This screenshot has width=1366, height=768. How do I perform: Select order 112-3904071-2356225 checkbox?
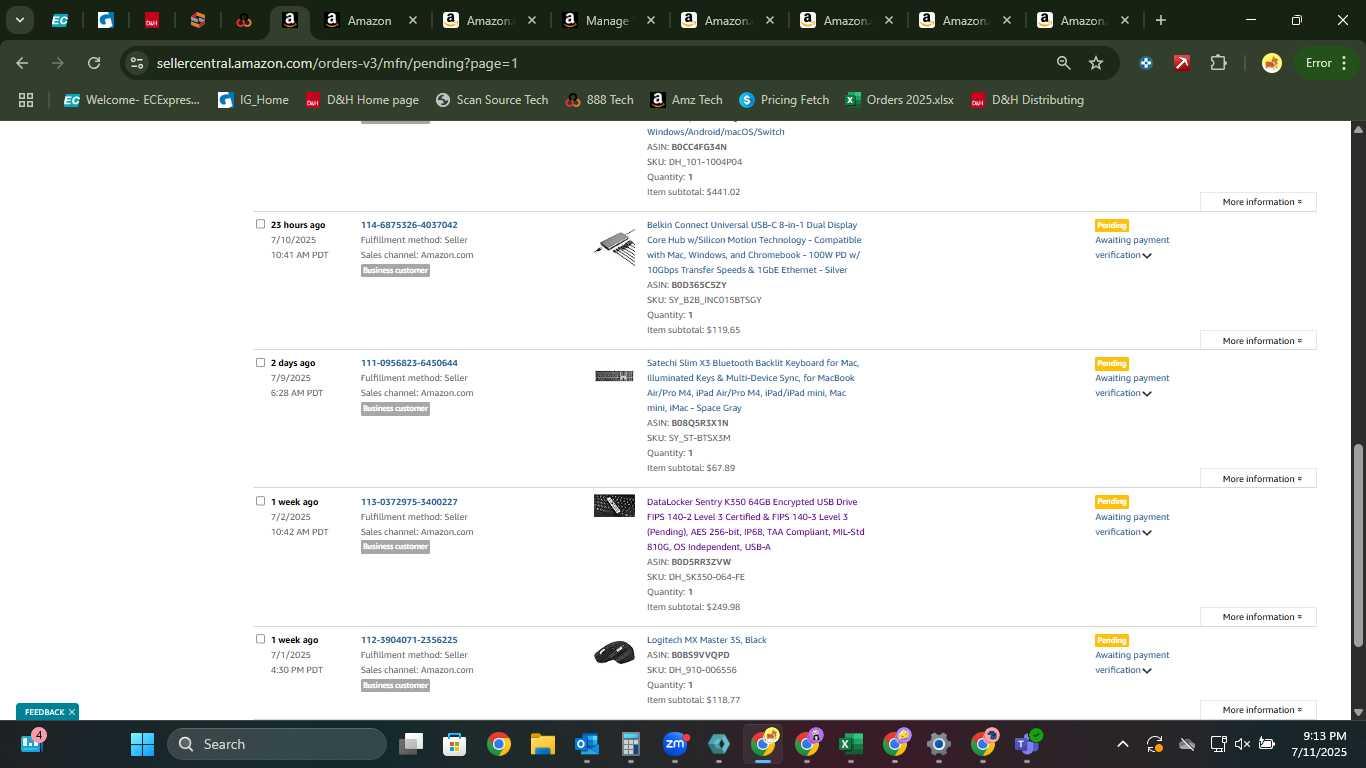pyautogui.click(x=260, y=639)
